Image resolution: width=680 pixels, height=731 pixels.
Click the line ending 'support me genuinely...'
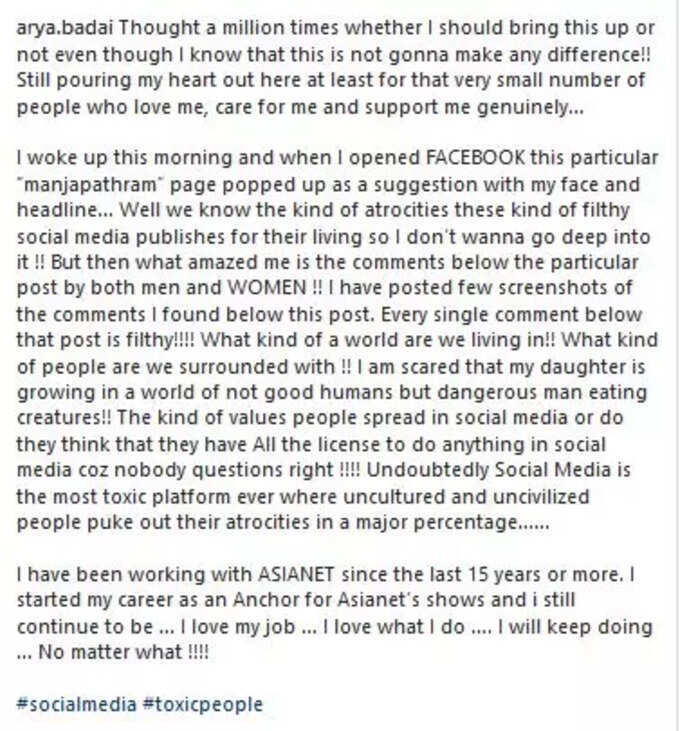pyautogui.click(x=300, y=107)
